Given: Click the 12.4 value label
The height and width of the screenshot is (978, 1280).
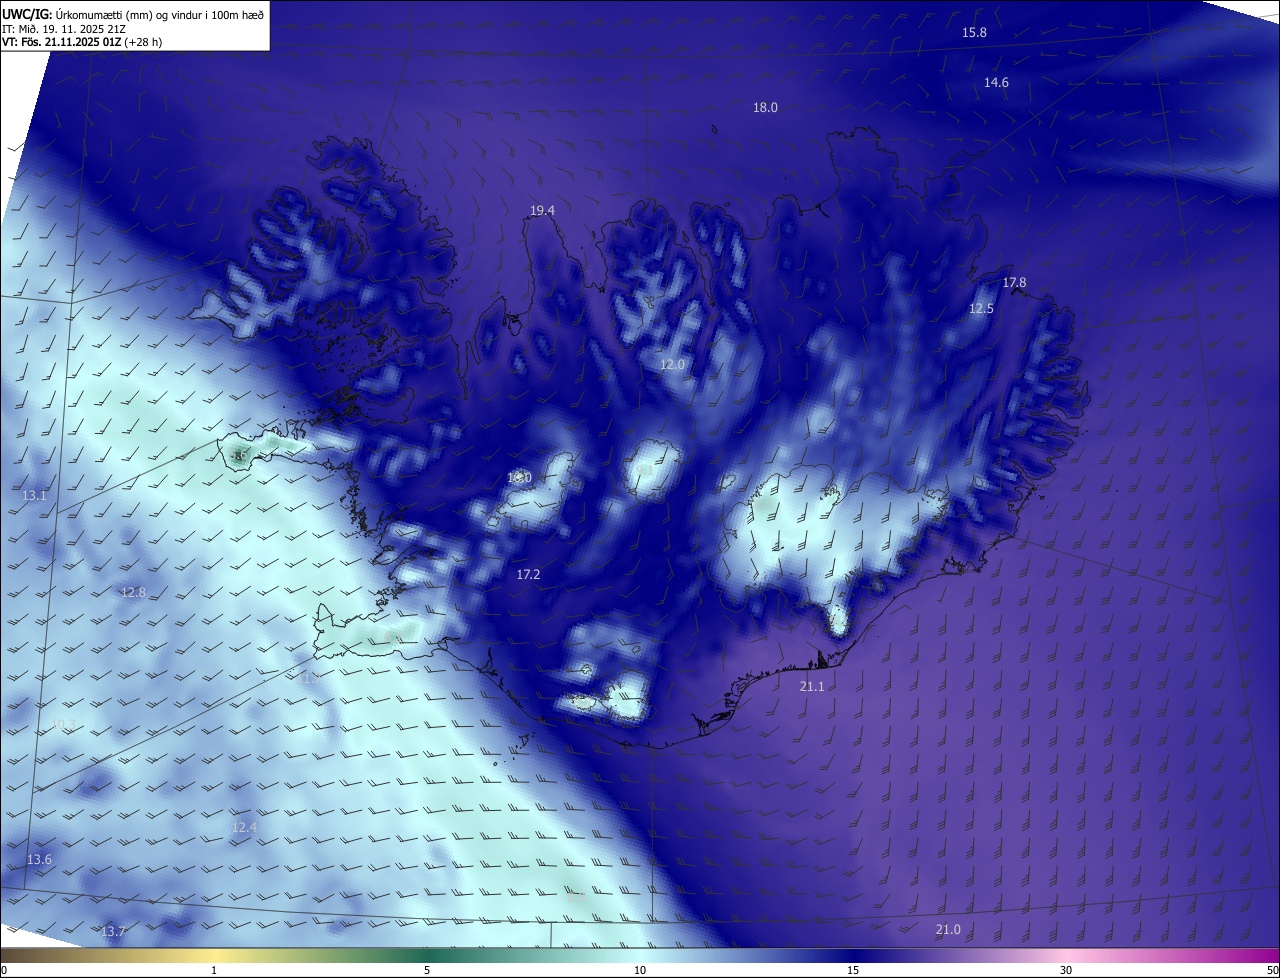Looking at the screenshot, I should click(244, 828).
